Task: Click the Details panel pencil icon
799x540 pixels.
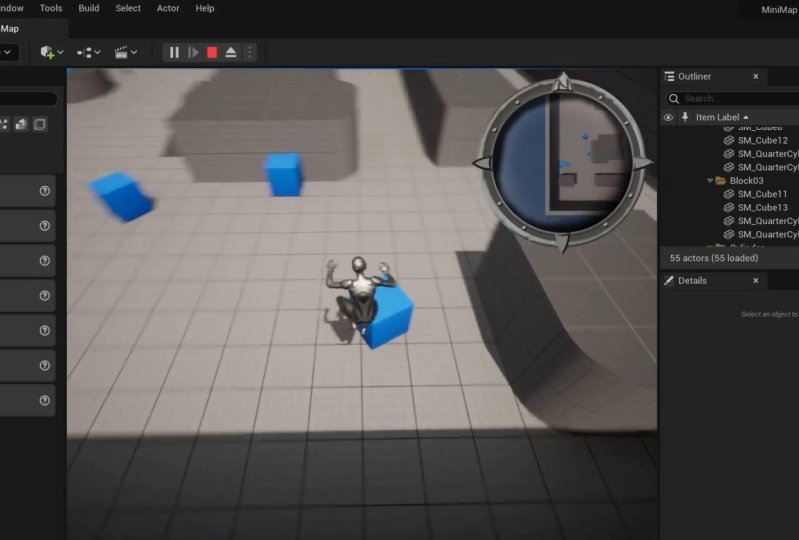Action: (669, 281)
